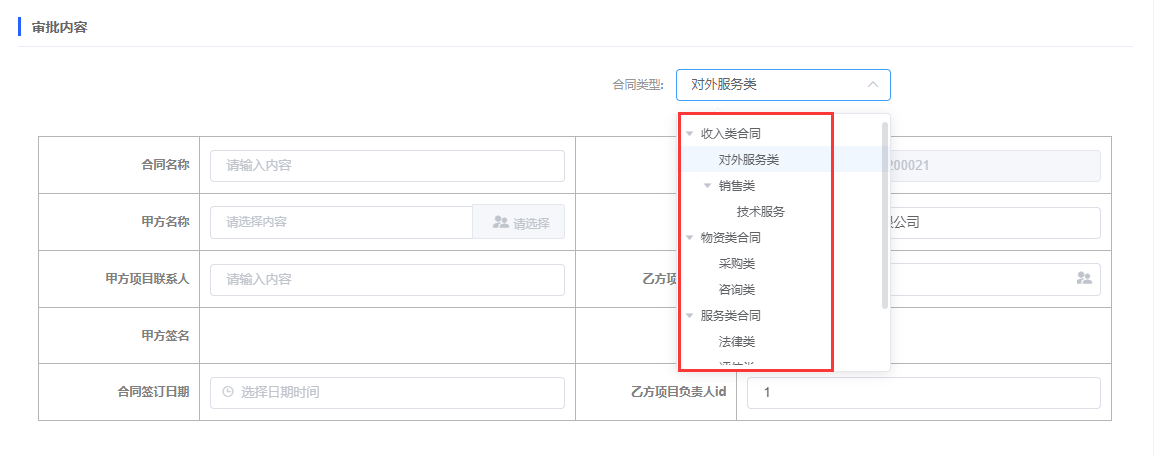Select 对外服务类 in the contract type list
Image resolution: width=1154 pixels, height=456 pixels.
(748, 159)
